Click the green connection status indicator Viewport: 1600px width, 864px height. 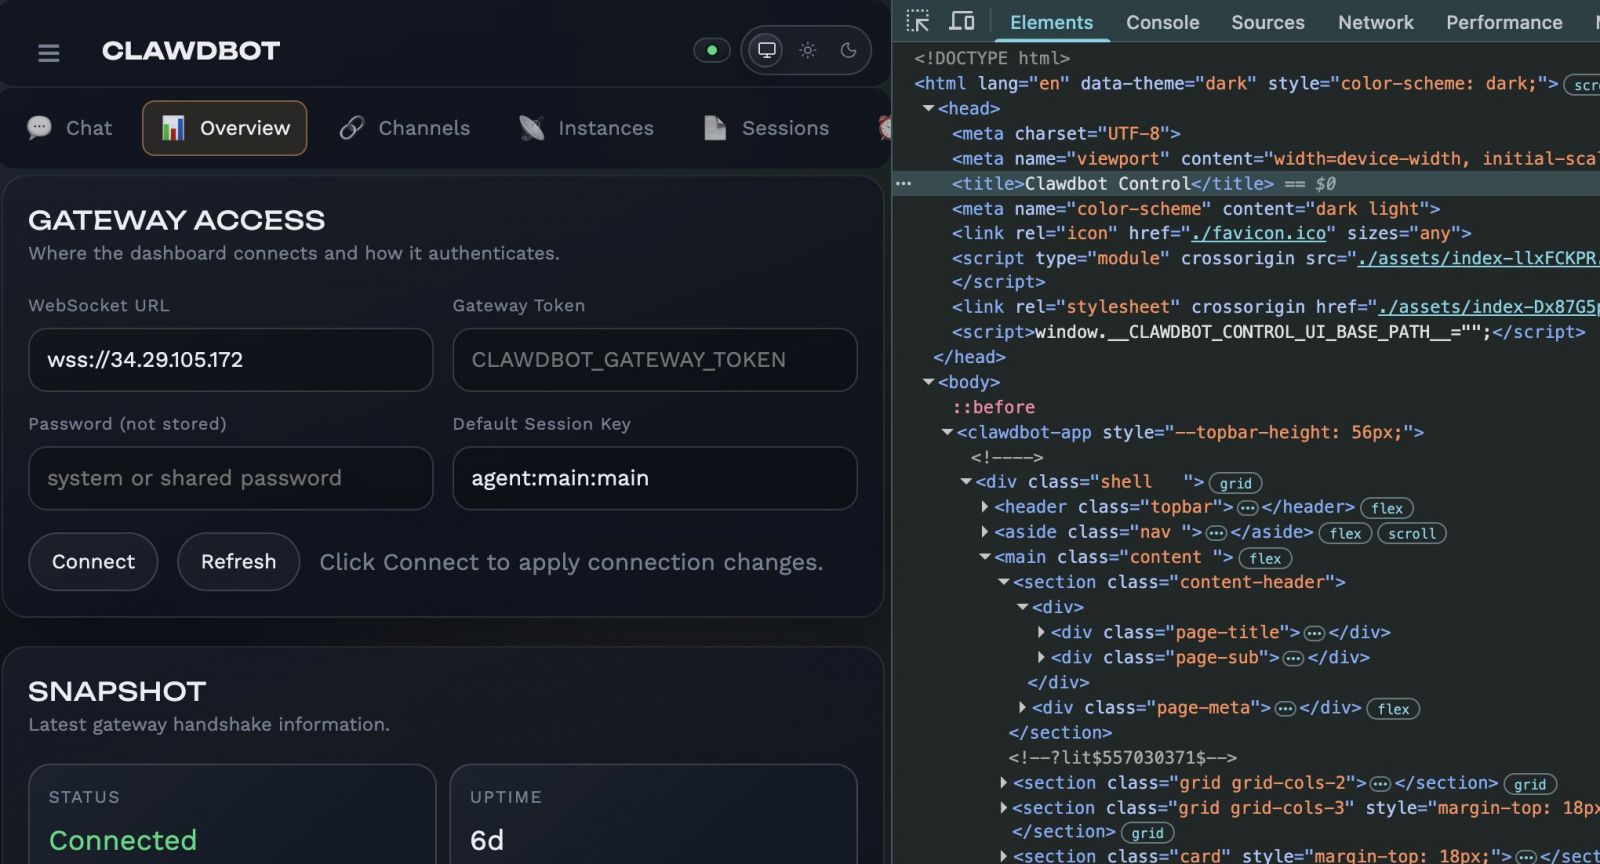click(x=712, y=50)
